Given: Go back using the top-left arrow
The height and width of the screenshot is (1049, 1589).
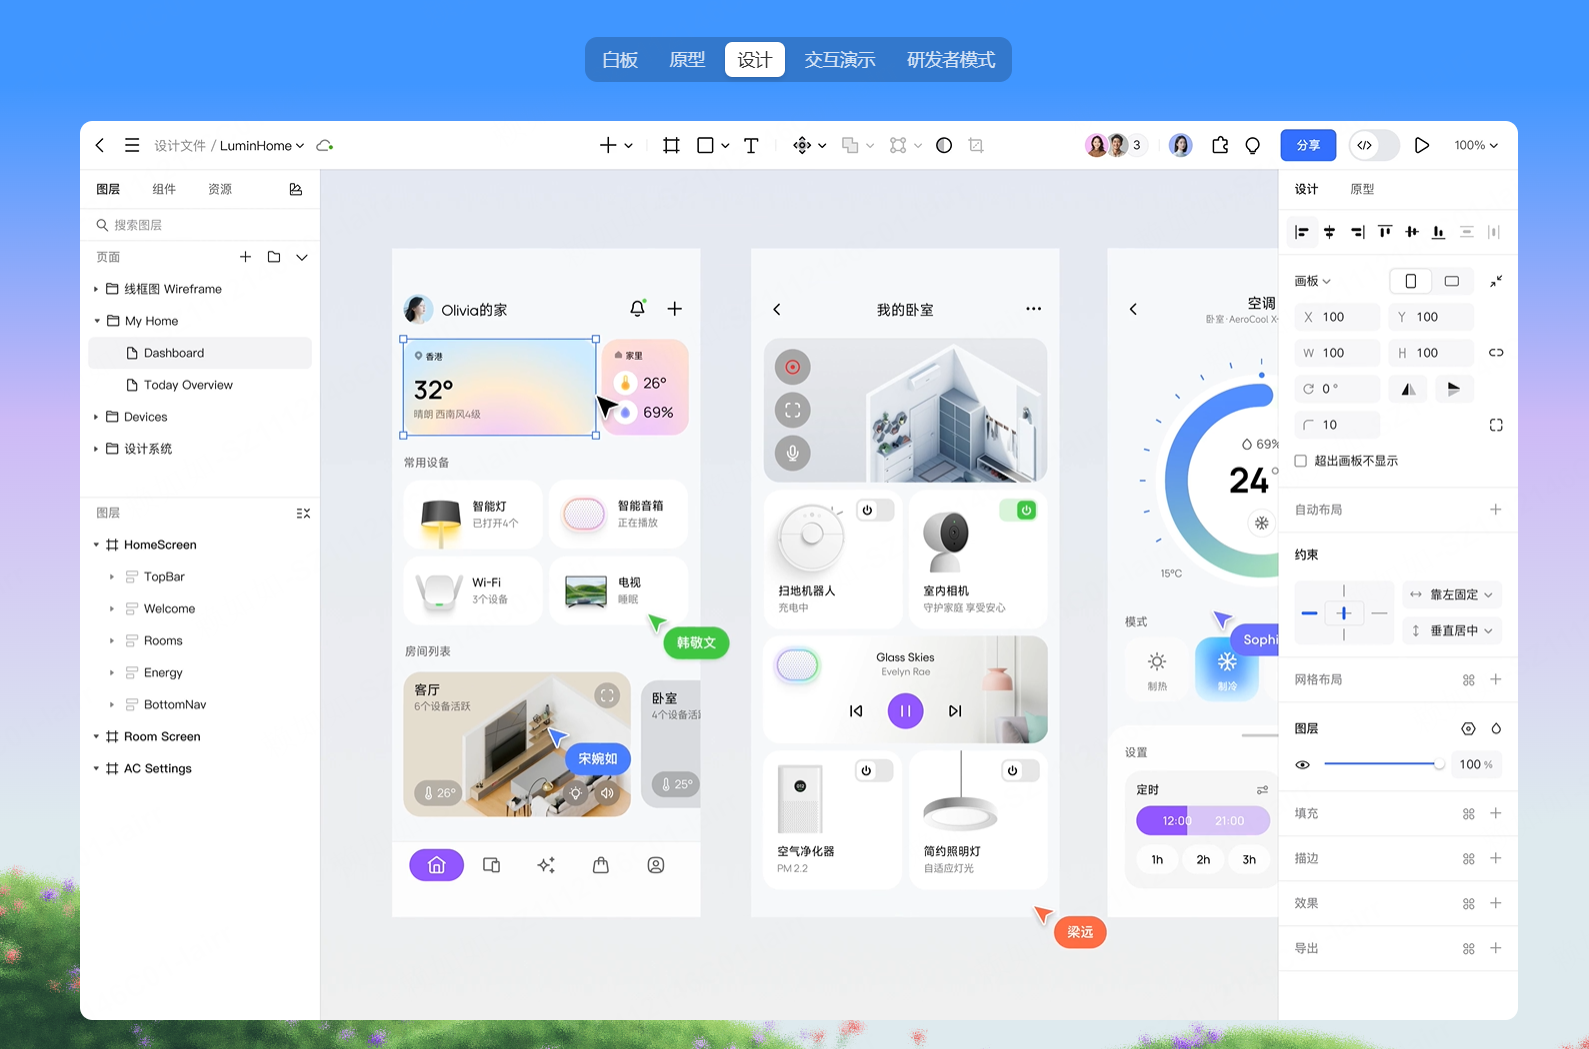Looking at the screenshot, I should tap(100, 145).
